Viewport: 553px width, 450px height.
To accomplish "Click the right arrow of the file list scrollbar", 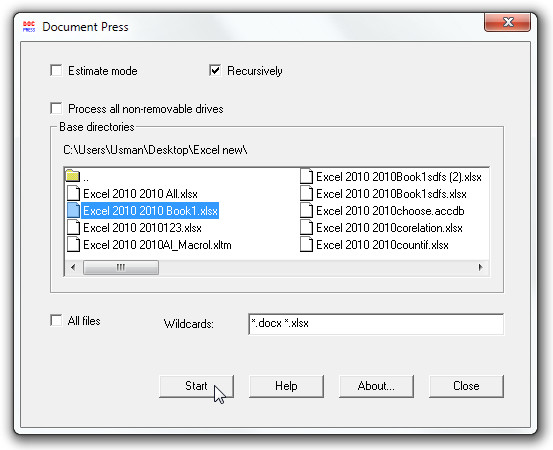I will point(480,267).
